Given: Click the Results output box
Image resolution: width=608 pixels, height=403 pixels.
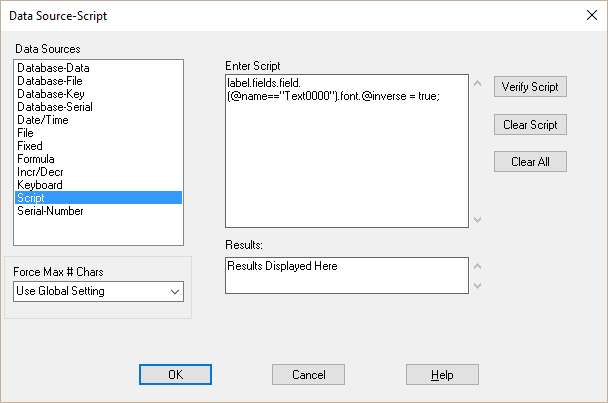Looking at the screenshot, I should point(347,275).
